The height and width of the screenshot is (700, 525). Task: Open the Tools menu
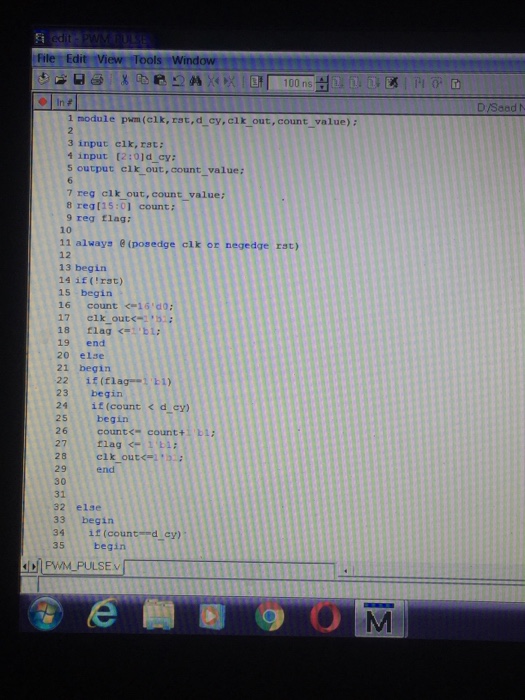(147, 60)
